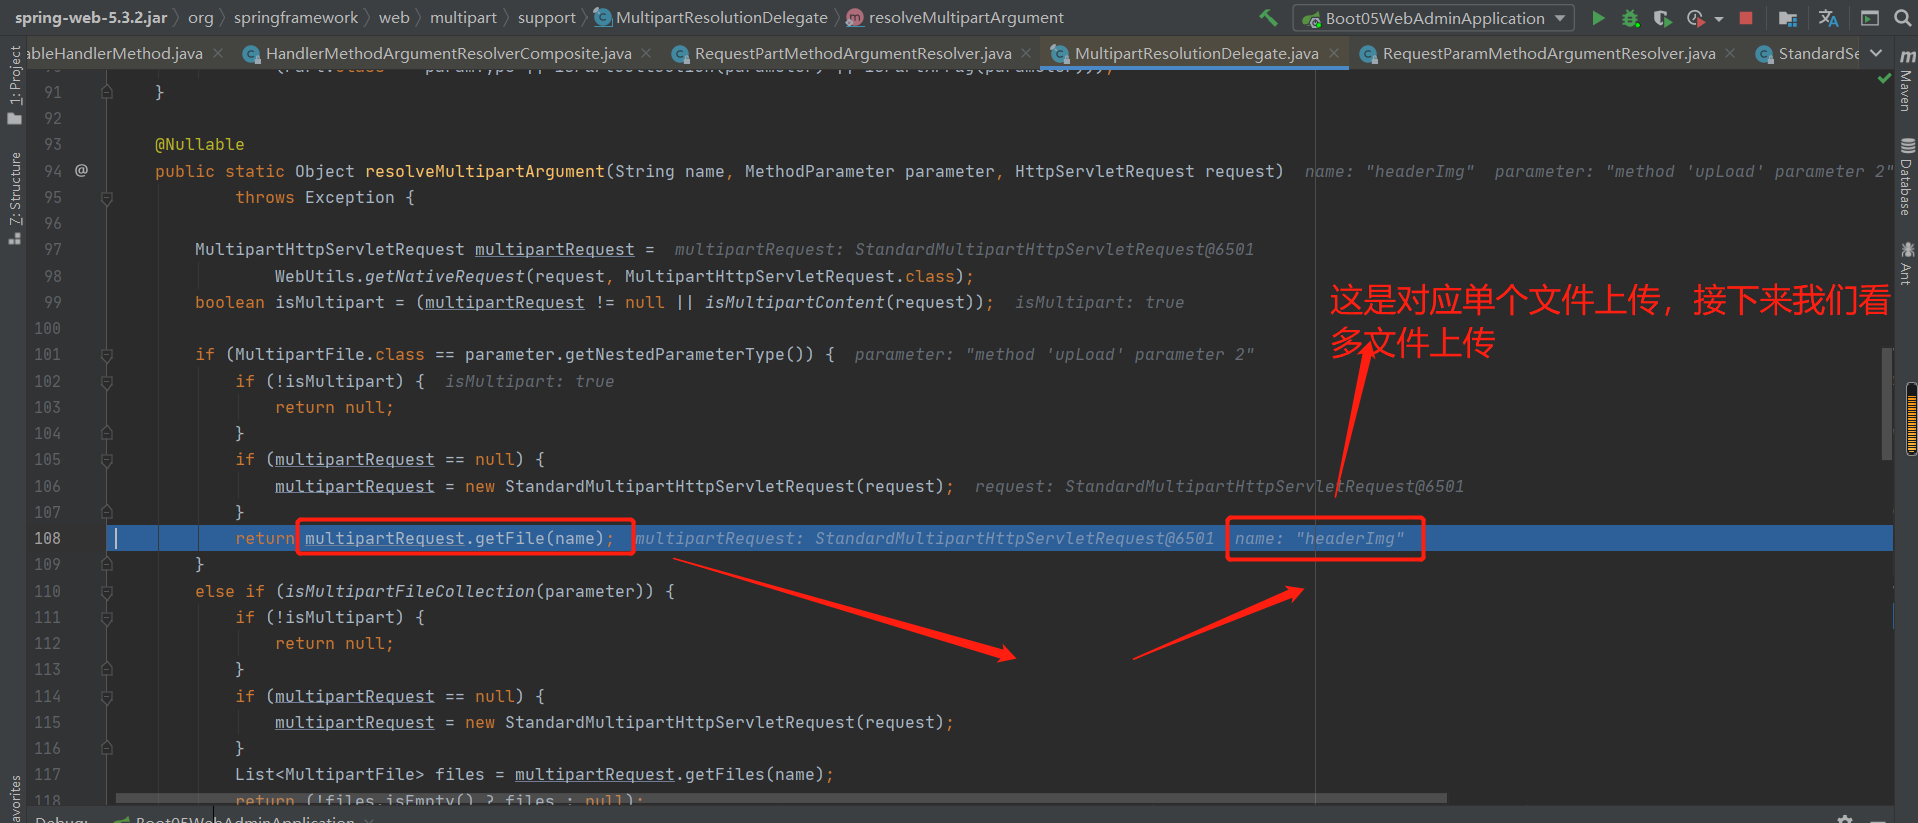
Task: Click isMultipartContent(request) on line 99
Action: click(x=844, y=302)
